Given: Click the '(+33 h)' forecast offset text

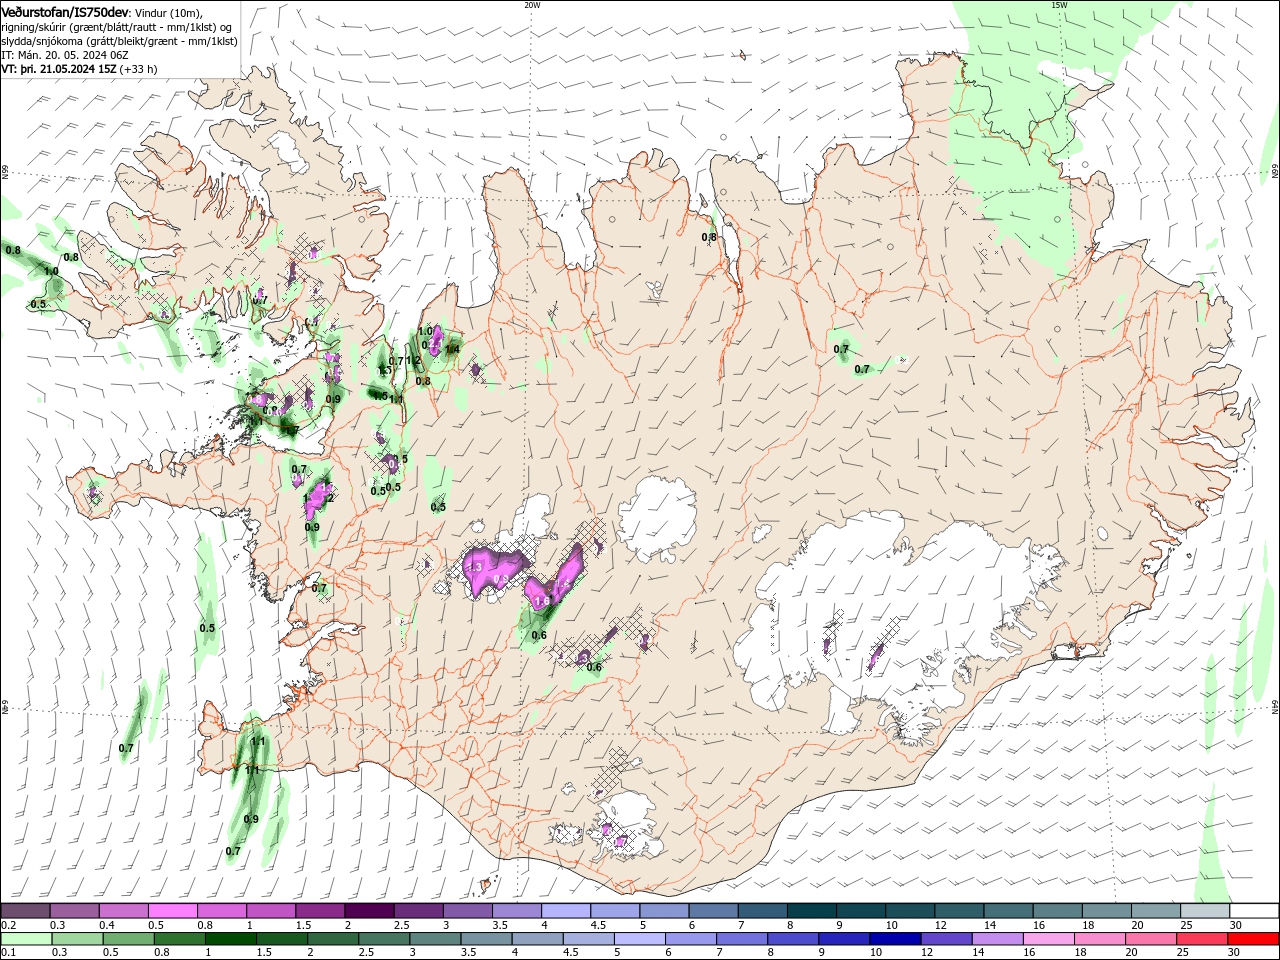Looking at the screenshot, I should tap(138, 69).
